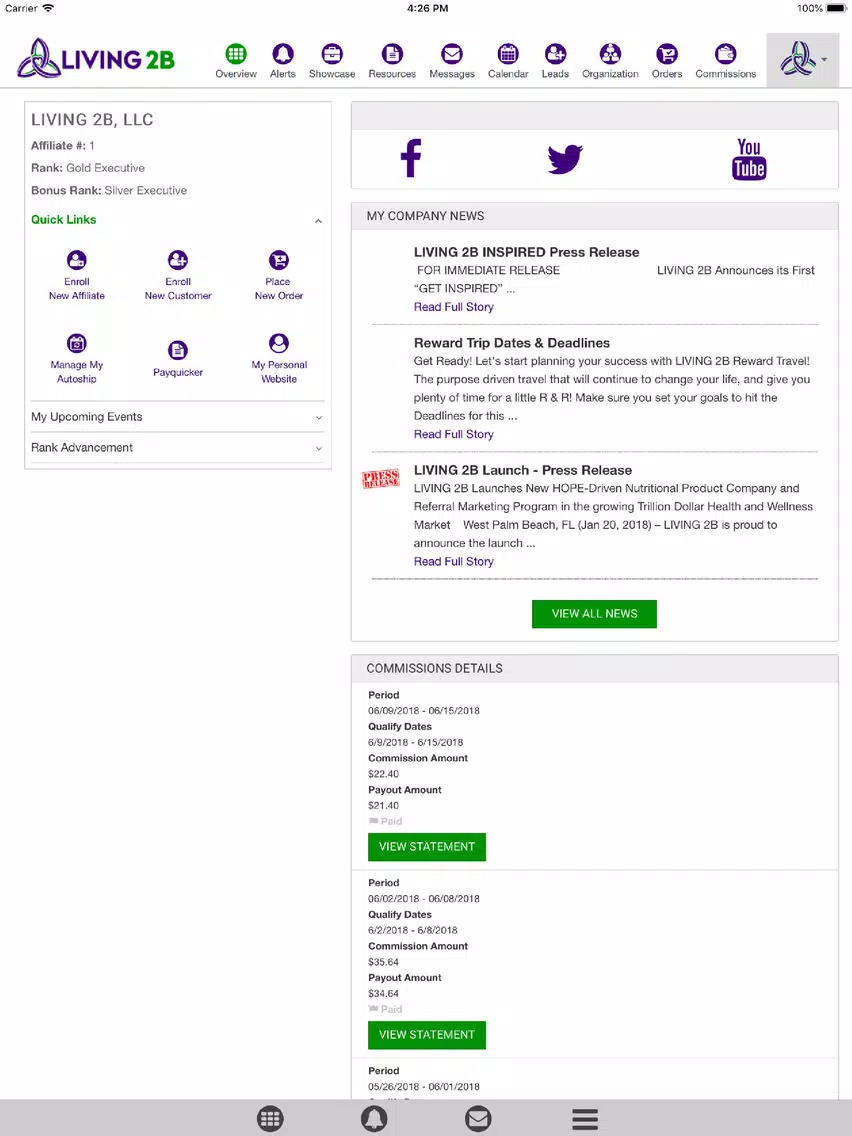Tap the battery indicator in status bar

[x=835, y=8]
